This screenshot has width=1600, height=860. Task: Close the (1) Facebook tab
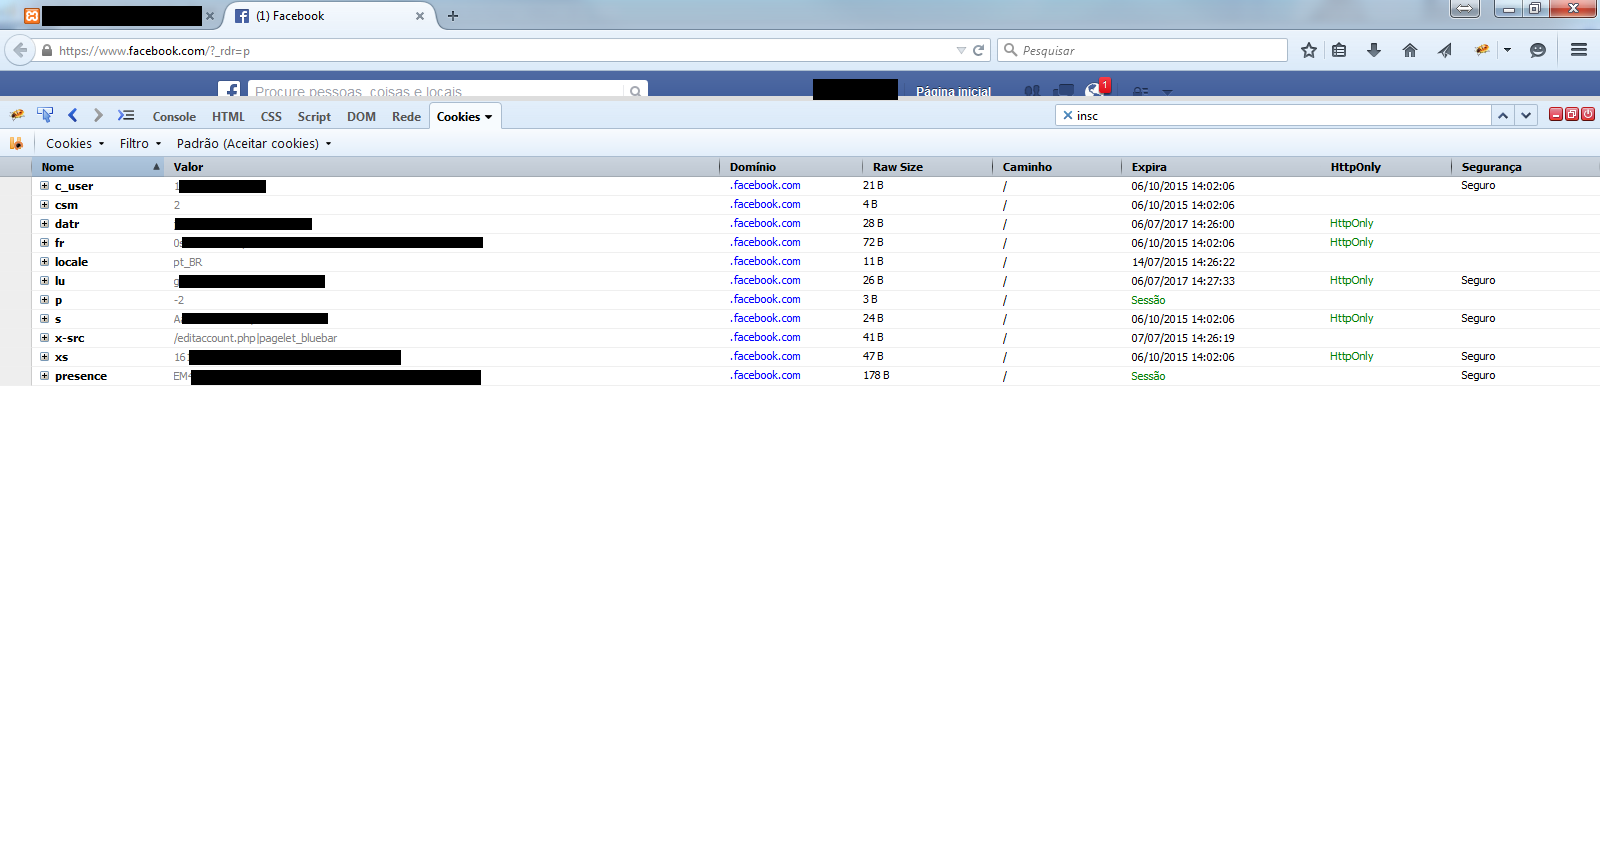tap(420, 16)
